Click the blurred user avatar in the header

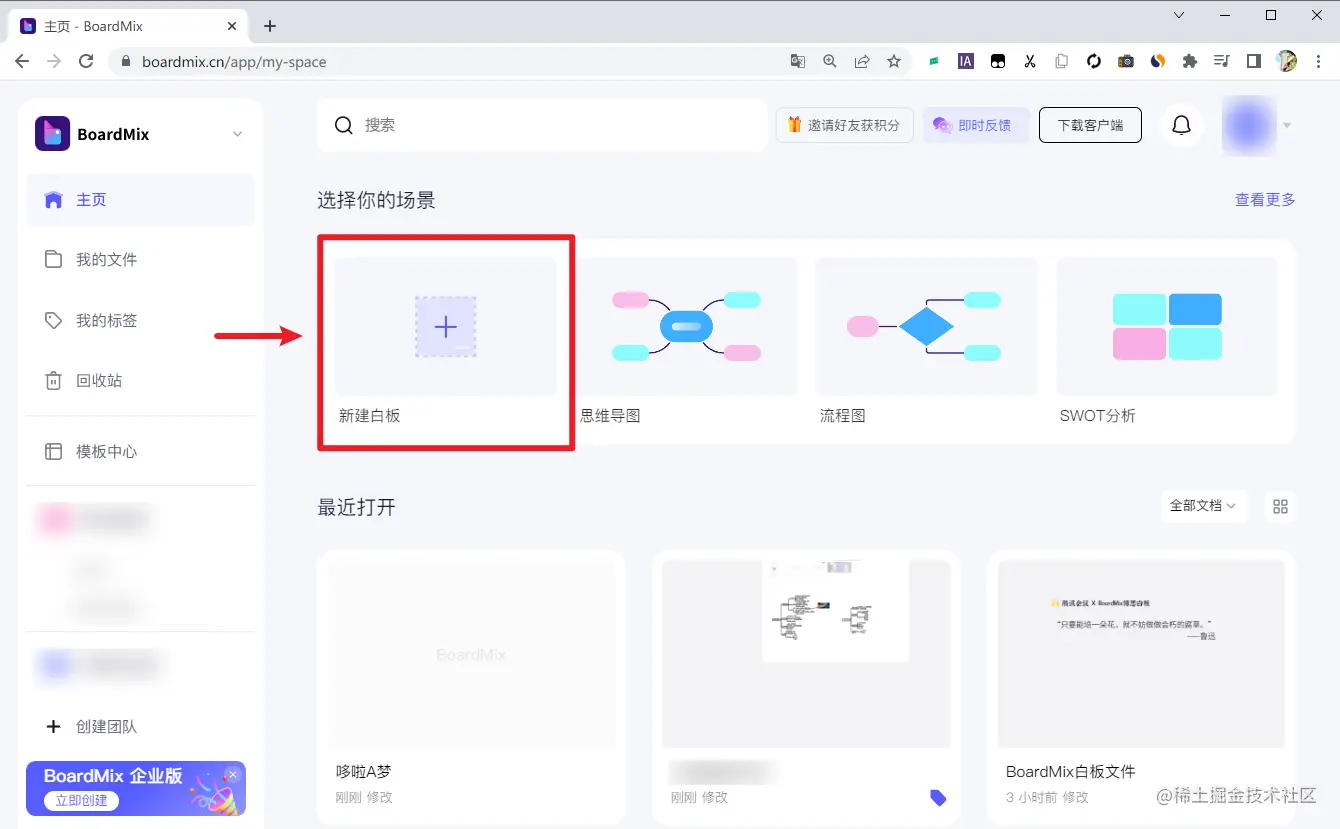[1248, 125]
